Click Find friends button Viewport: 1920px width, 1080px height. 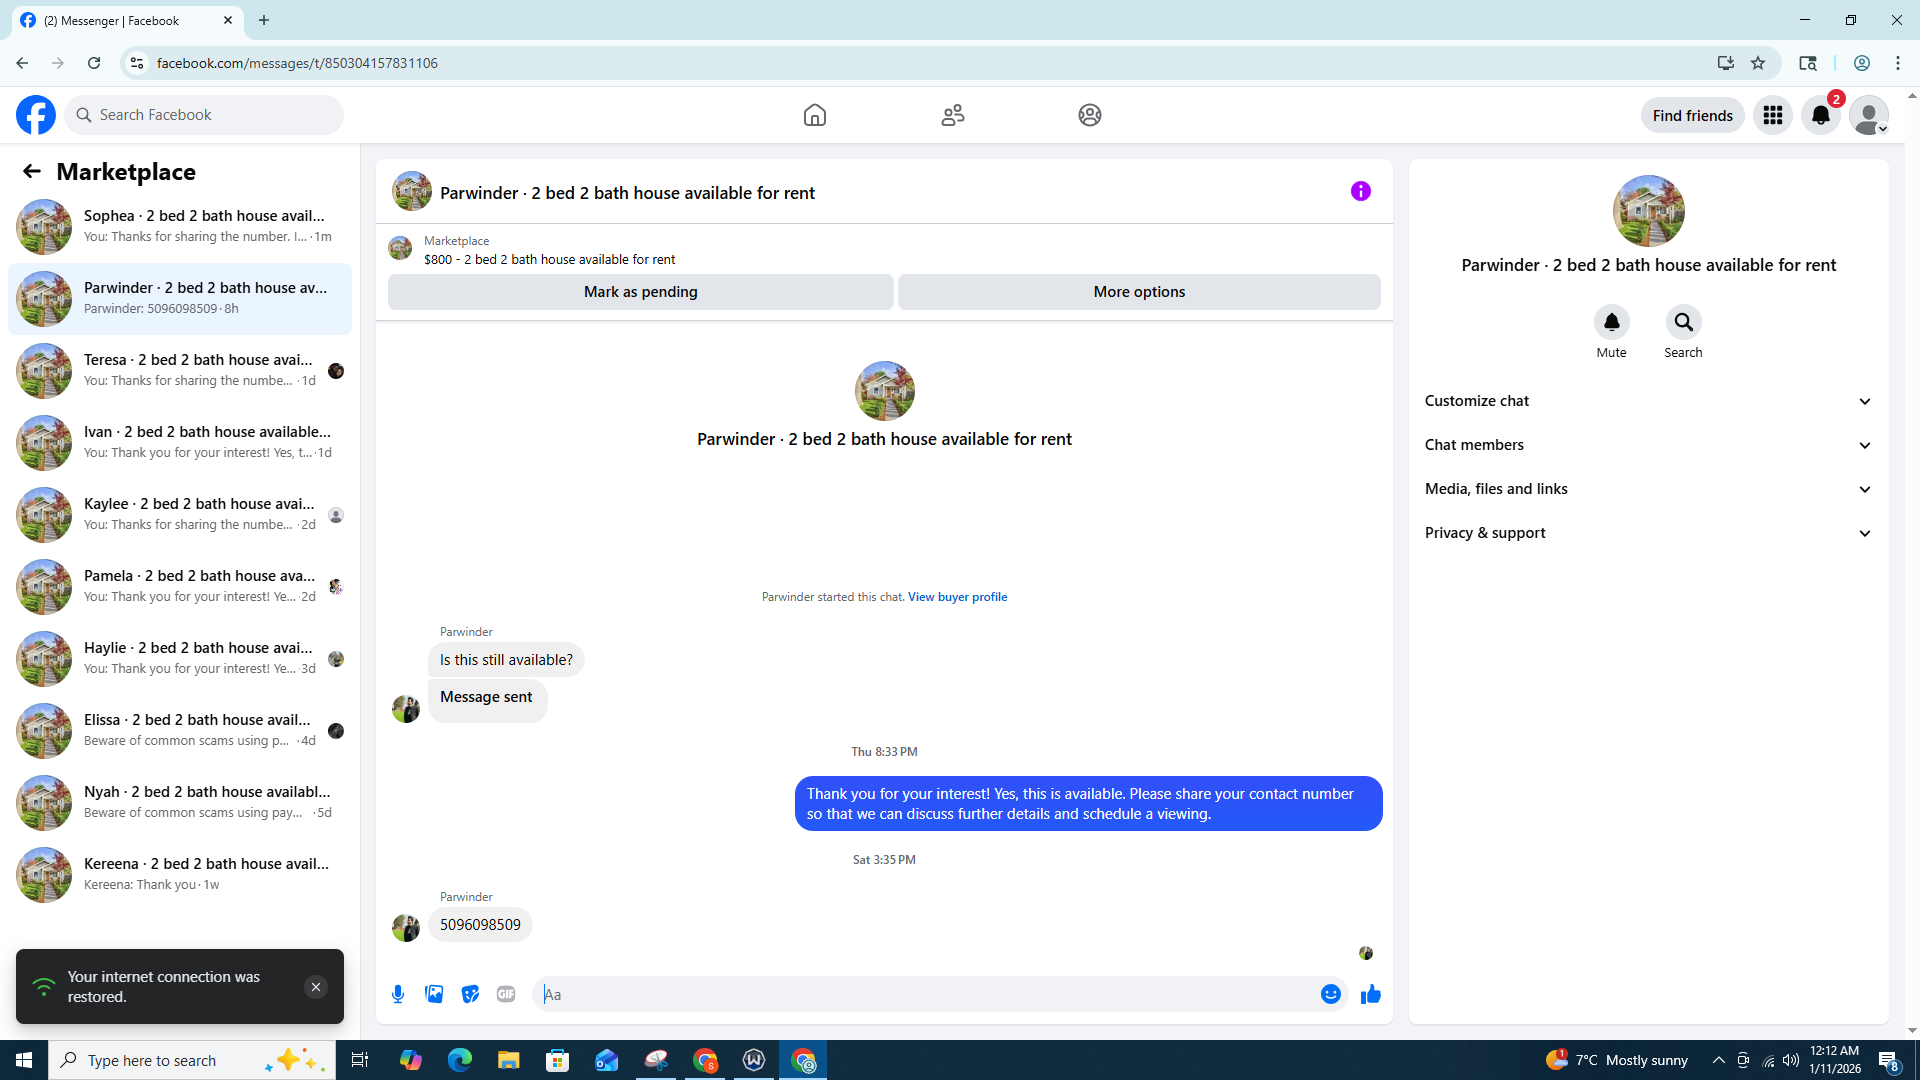1693,115
